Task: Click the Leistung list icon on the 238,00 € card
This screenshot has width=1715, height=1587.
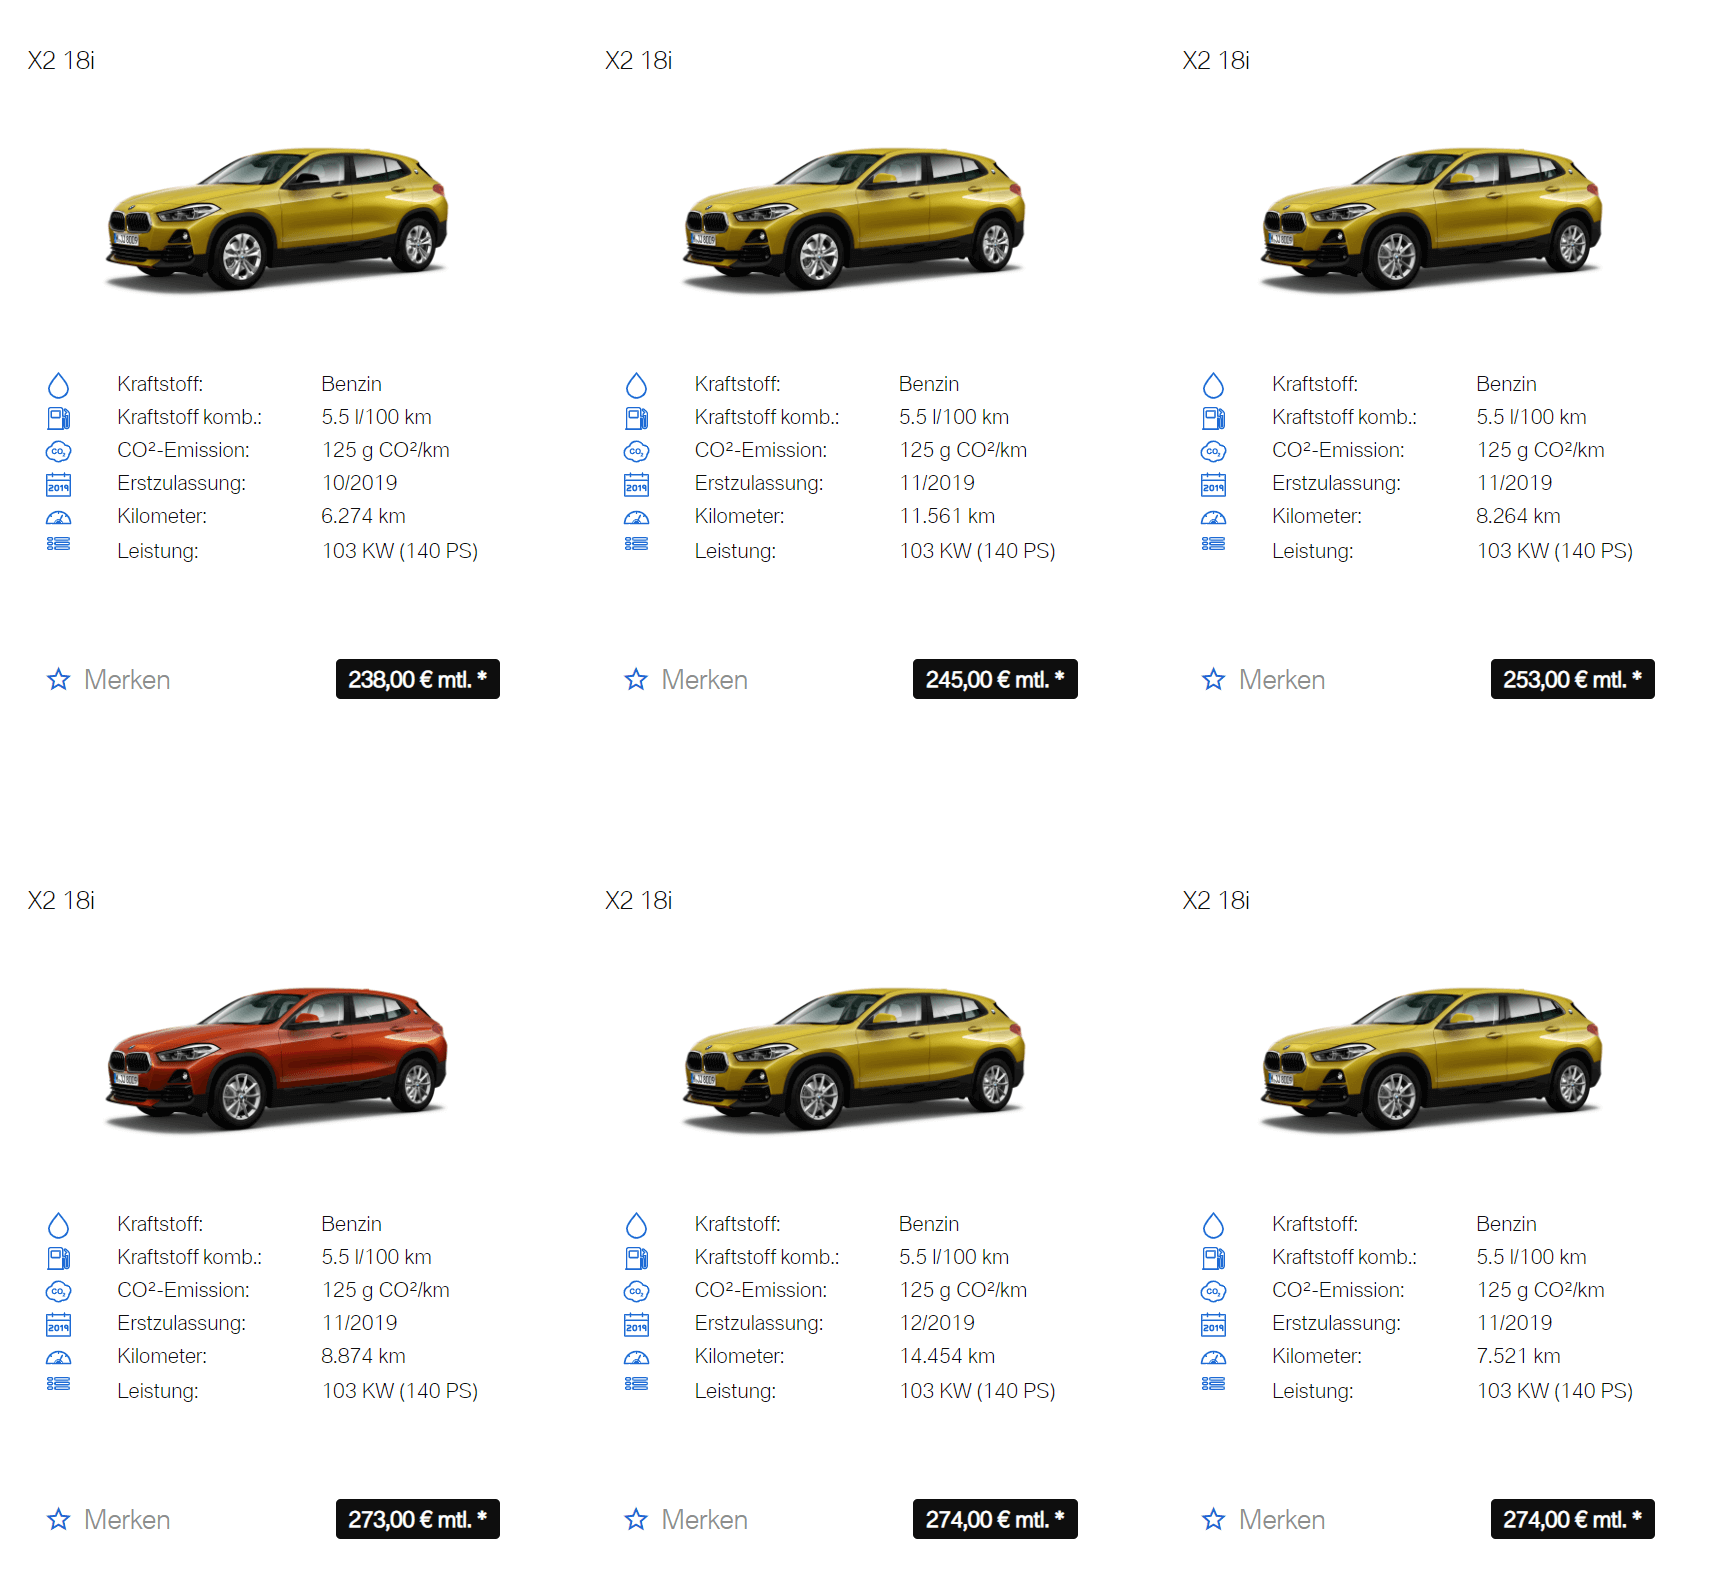Action: (x=59, y=544)
